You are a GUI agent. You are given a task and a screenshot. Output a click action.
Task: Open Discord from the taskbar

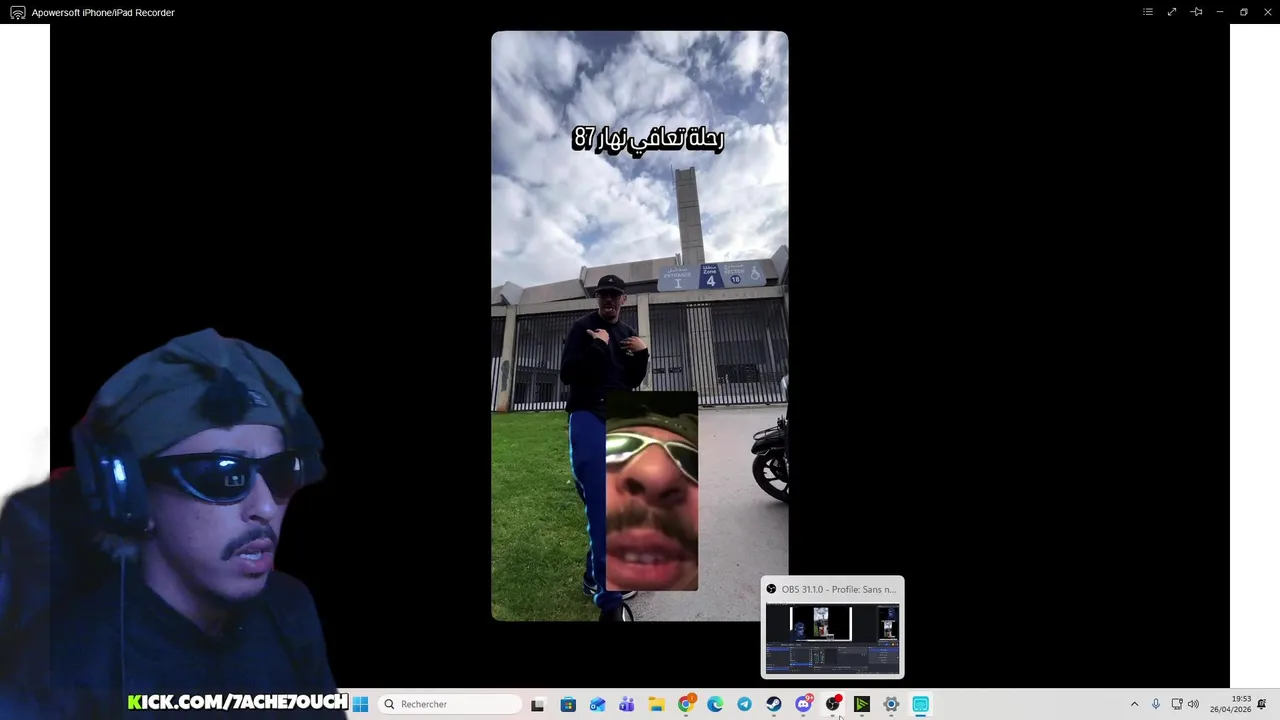[803, 704]
